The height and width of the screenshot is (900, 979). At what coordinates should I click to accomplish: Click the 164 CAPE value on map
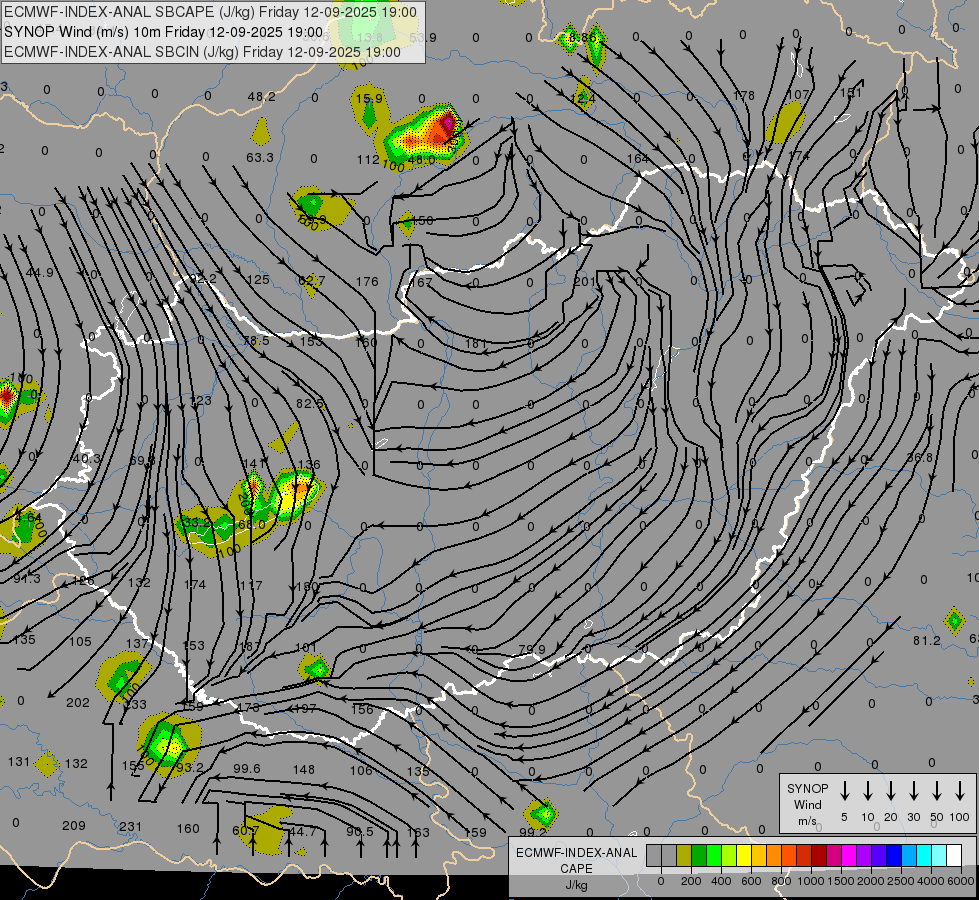(x=638, y=159)
